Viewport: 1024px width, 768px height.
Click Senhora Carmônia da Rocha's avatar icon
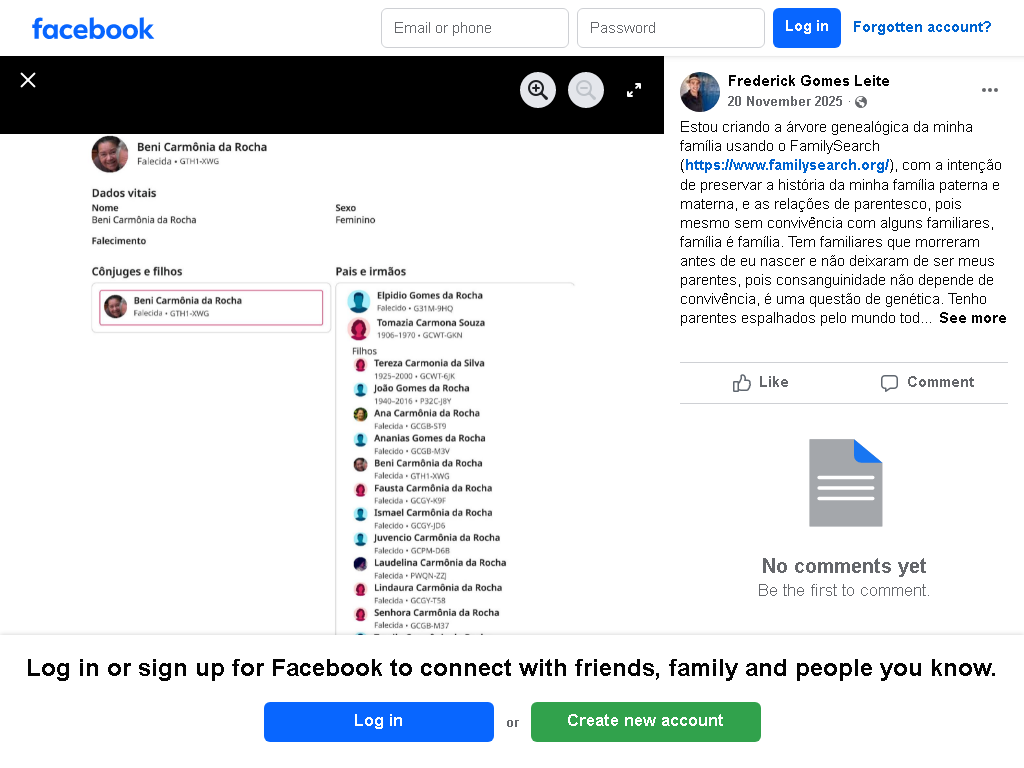pos(360,615)
